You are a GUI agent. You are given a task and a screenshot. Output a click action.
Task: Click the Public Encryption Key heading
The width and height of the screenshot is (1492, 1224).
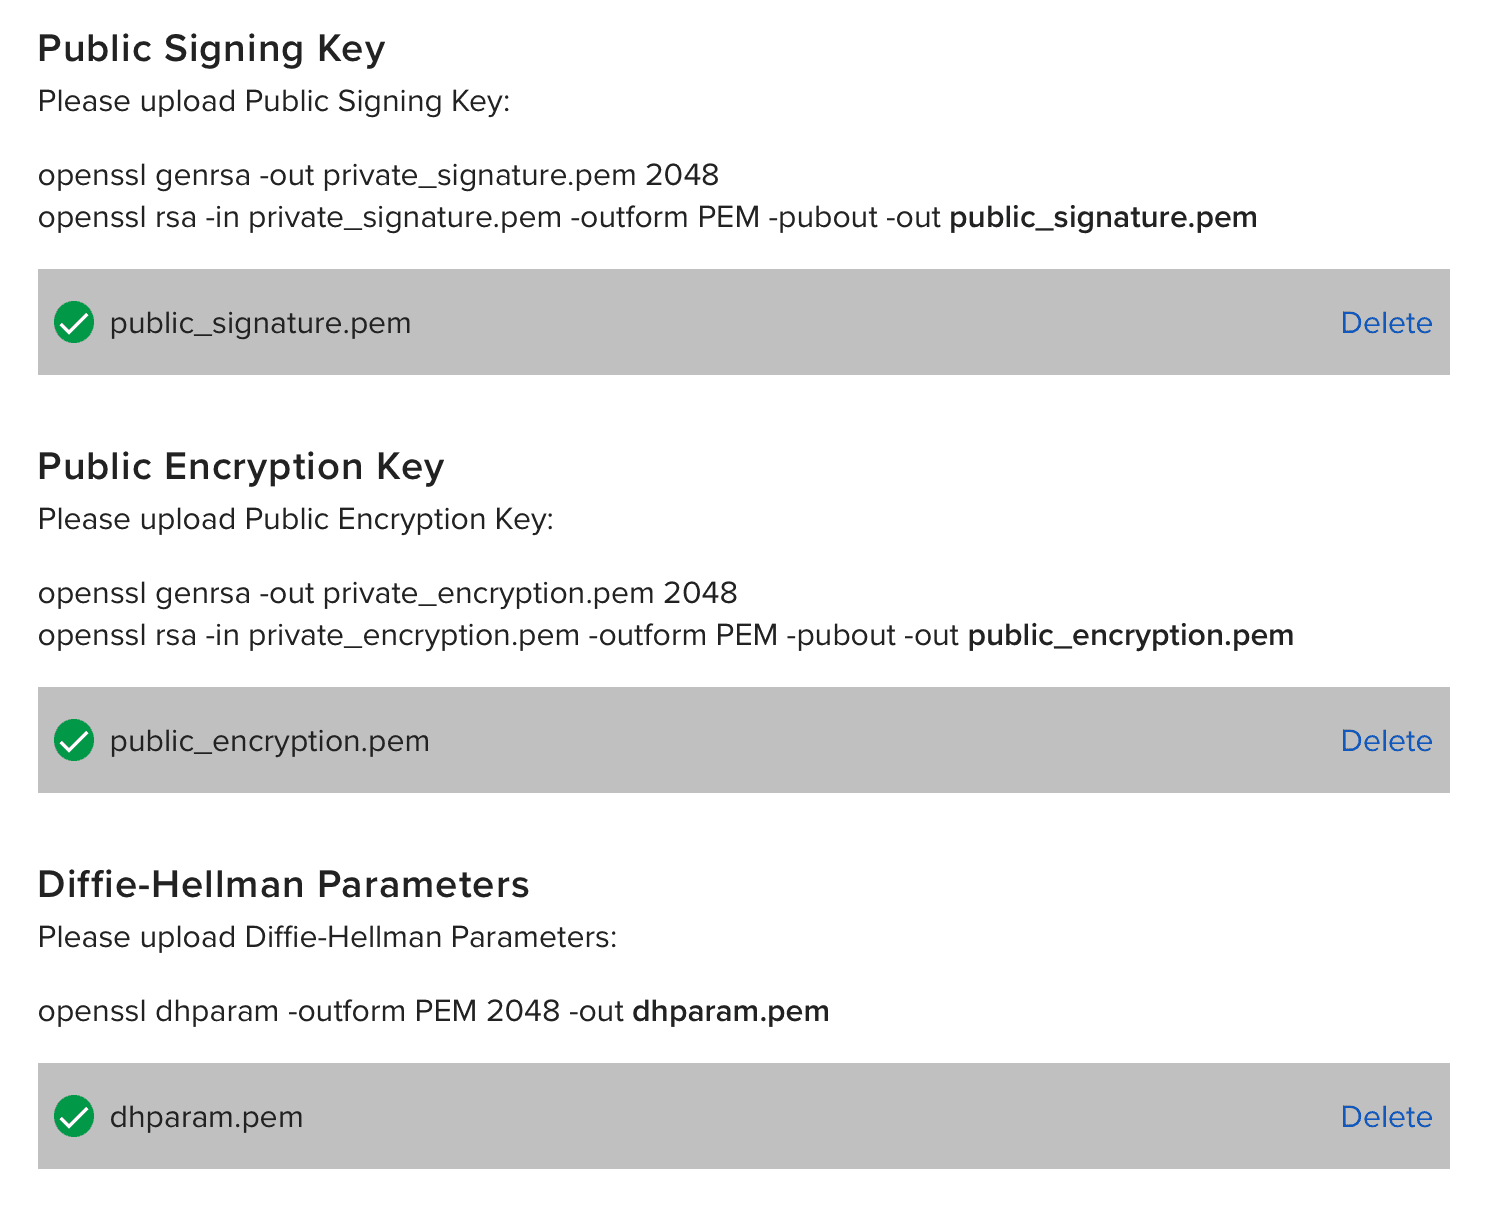[240, 467]
